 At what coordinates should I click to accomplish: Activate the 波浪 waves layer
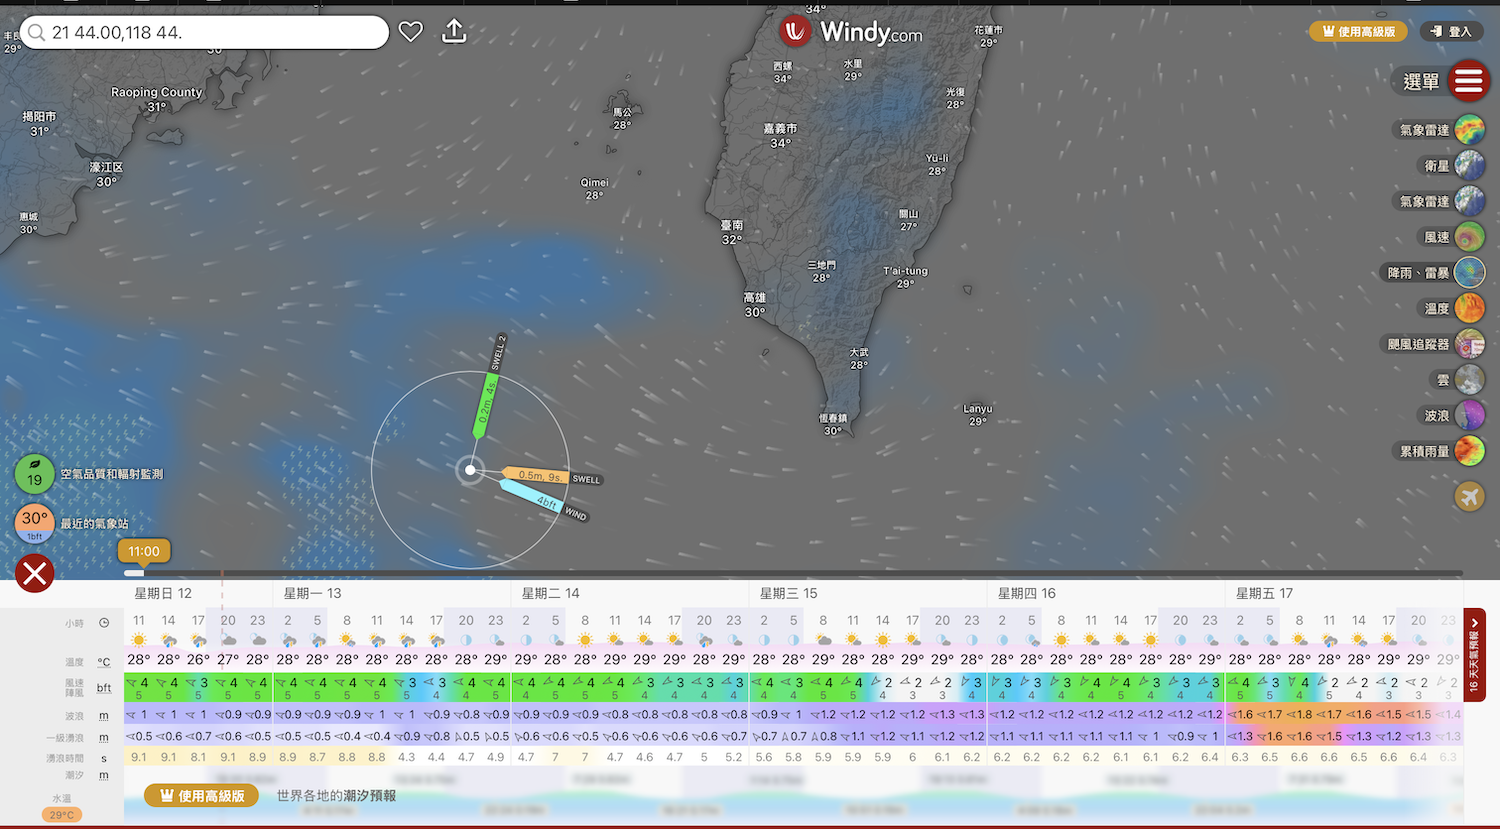pyautogui.click(x=1469, y=415)
